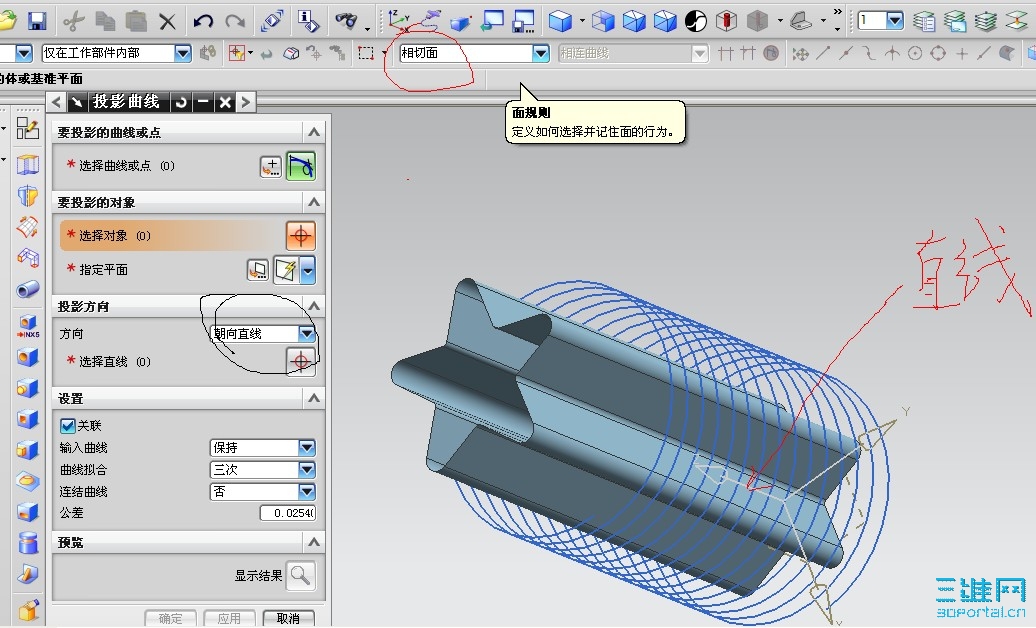Image resolution: width=1036 pixels, height=628 pixels.
Task: Toggle the snap points enable icon
Action: click(x=800, y=54)
